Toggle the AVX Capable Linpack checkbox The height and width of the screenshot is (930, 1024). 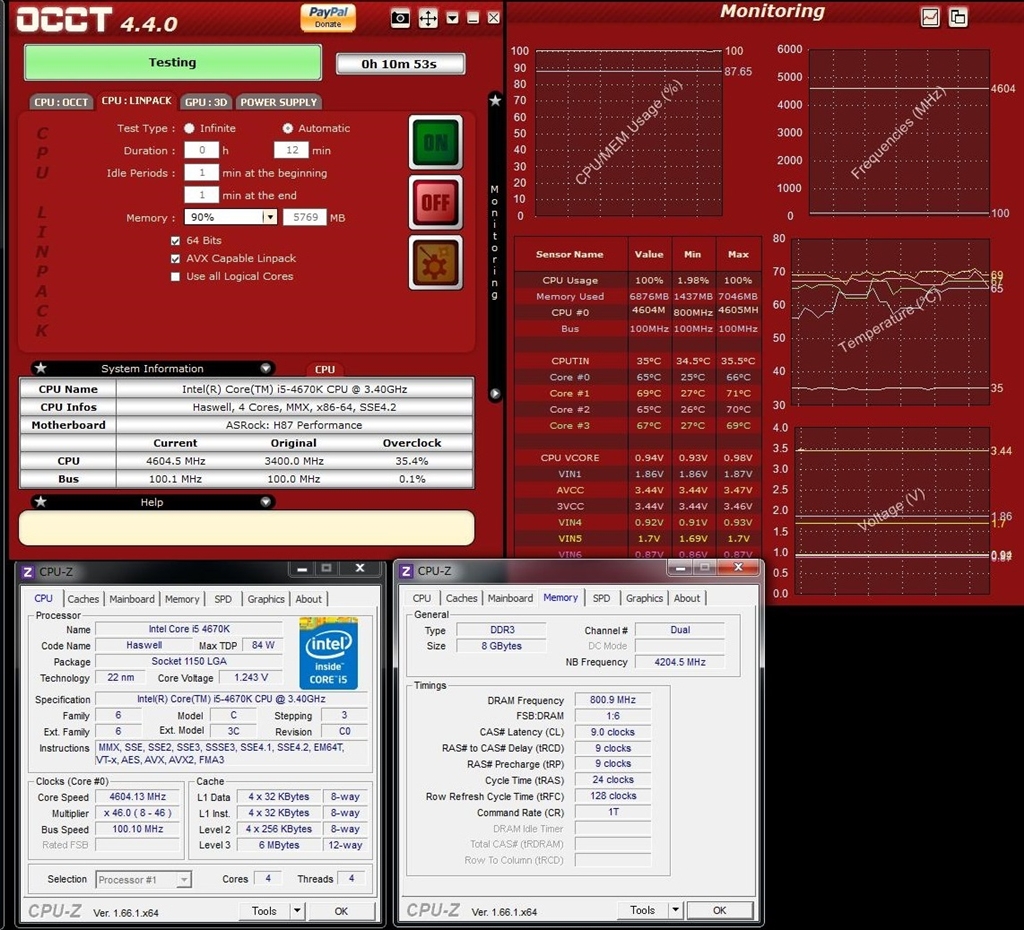tap(175, 259)
